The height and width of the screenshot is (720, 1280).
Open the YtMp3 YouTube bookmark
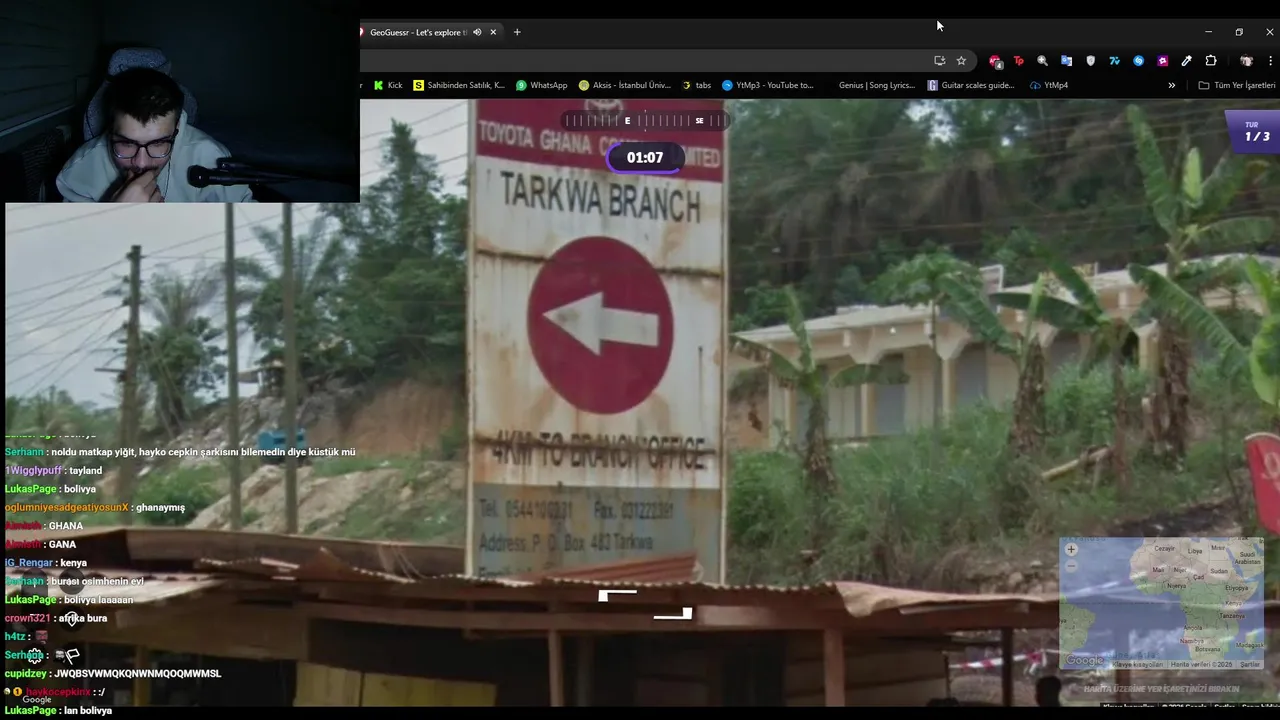[x=767, y=85]
